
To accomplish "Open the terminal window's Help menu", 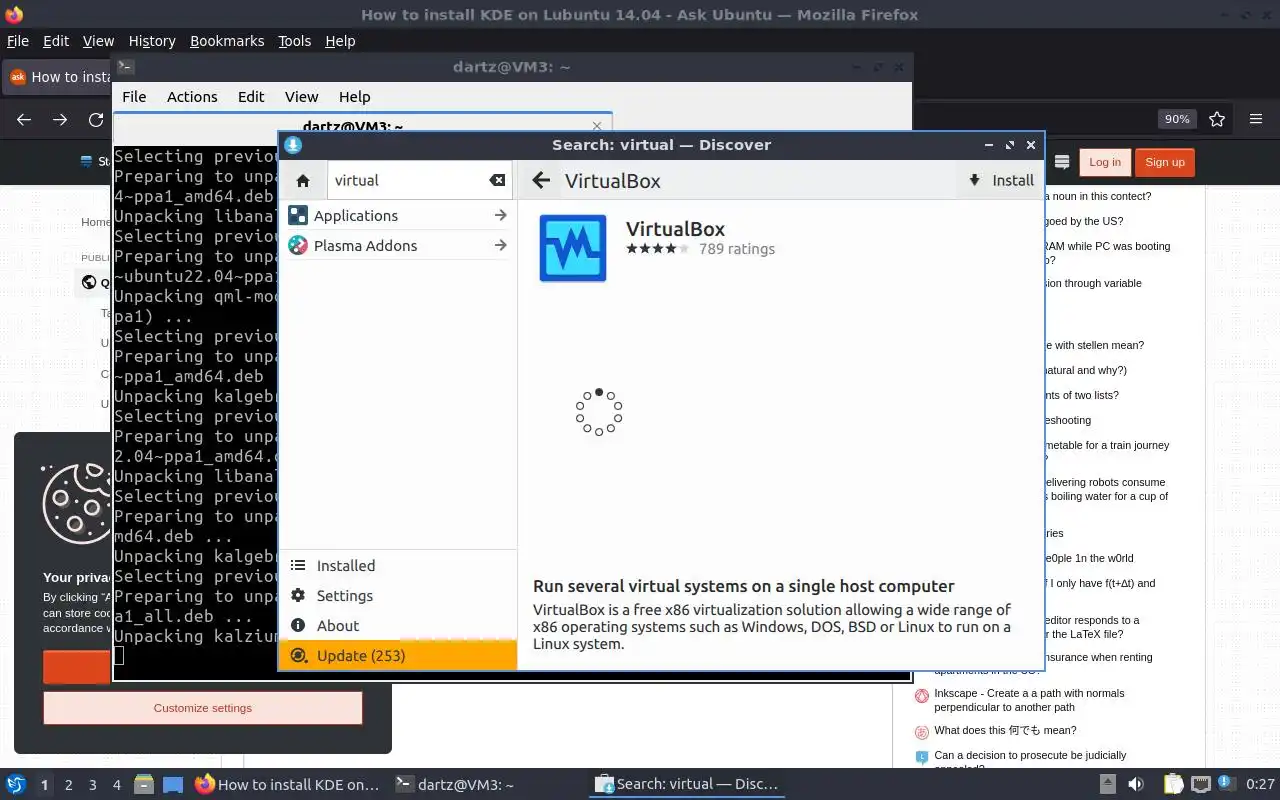I will click(355, 97).
